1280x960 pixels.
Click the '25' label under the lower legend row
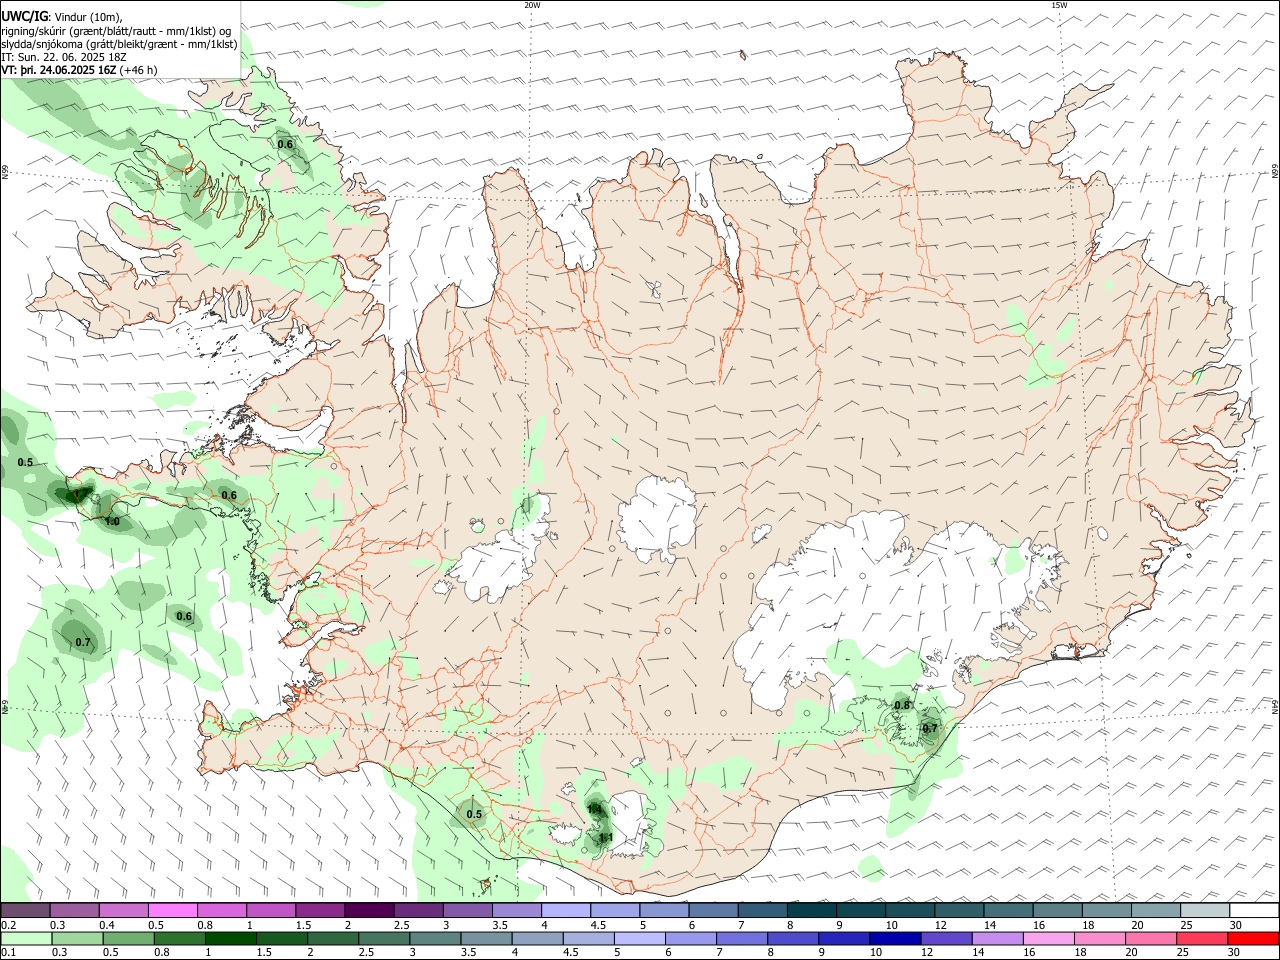pyautogui.click(x=1181, y=952)
